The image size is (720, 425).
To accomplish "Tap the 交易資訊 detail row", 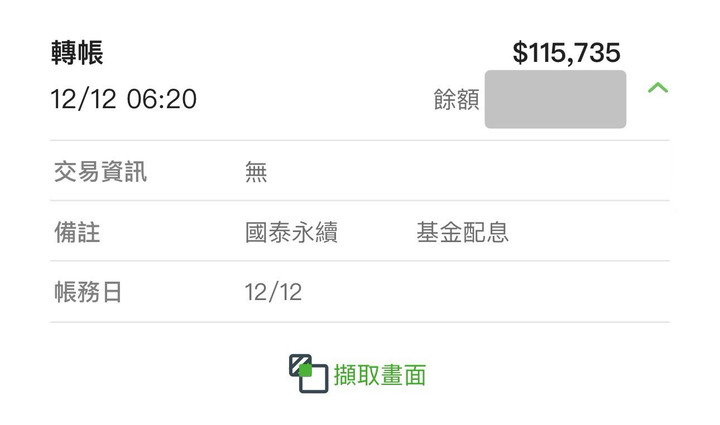I will pos(360,171).
